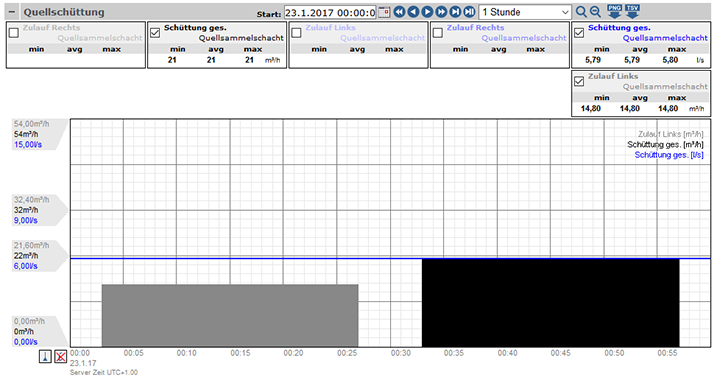Click the '00:05' time axis label
This screenshot has width=720, height=380.
click(134, 353)
